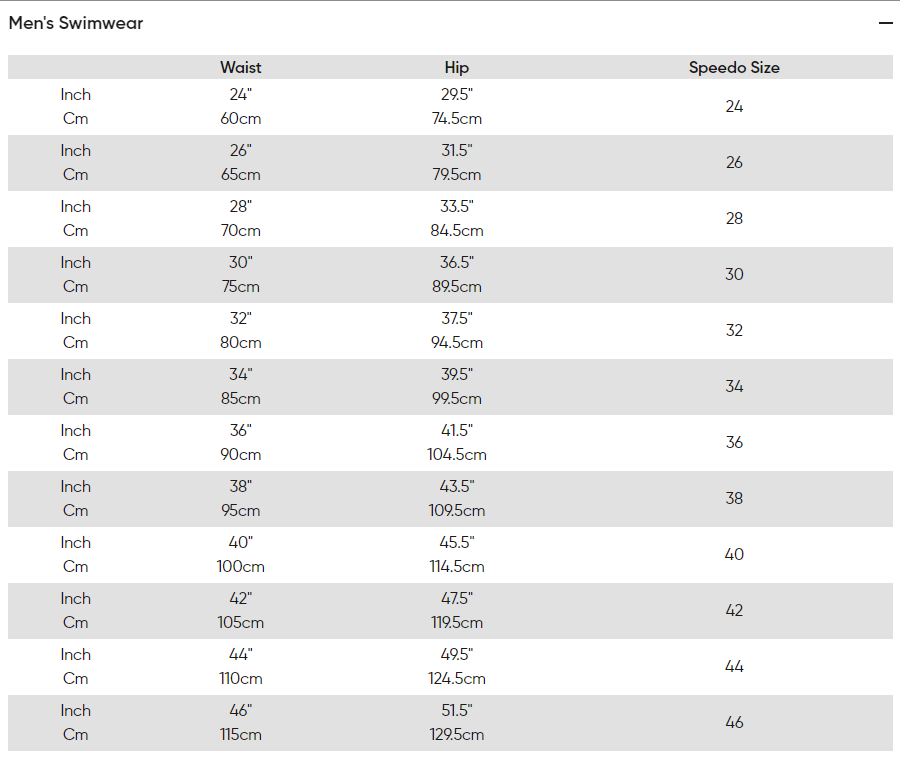The image size is (900, 760).
Task: Select Speedo Size 36 cell
Action: click(734, 443)
